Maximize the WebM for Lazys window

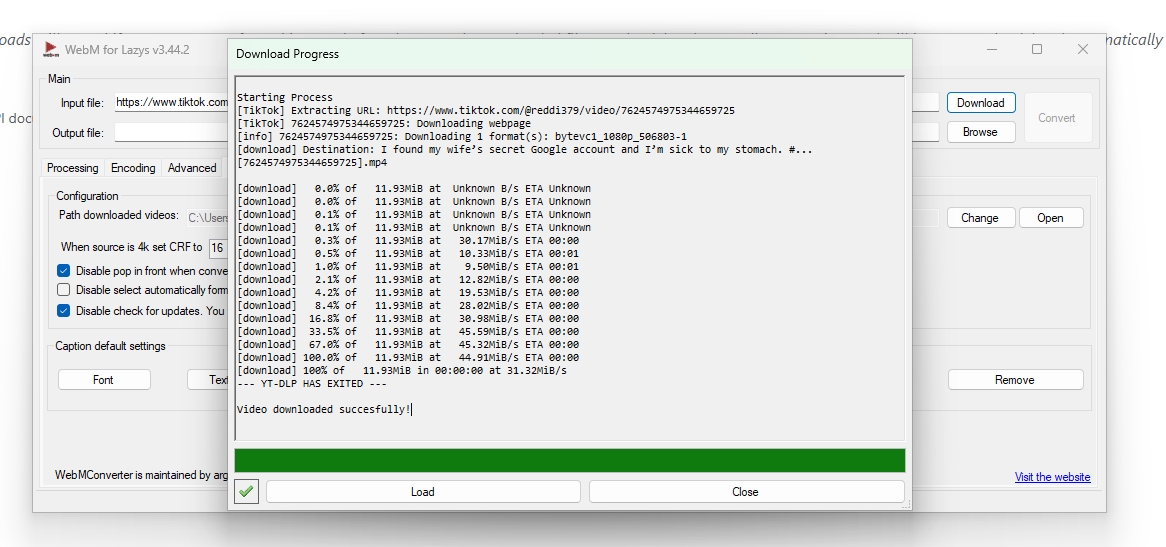coord(1037,49)
